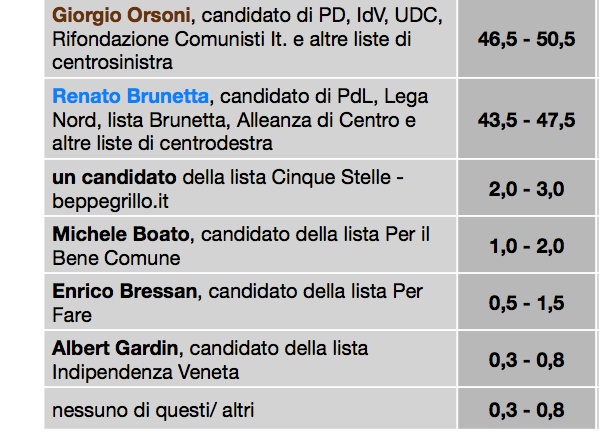Click the Albert Gardin candidate name
599x440 pixels.
[x=115, y=348]
